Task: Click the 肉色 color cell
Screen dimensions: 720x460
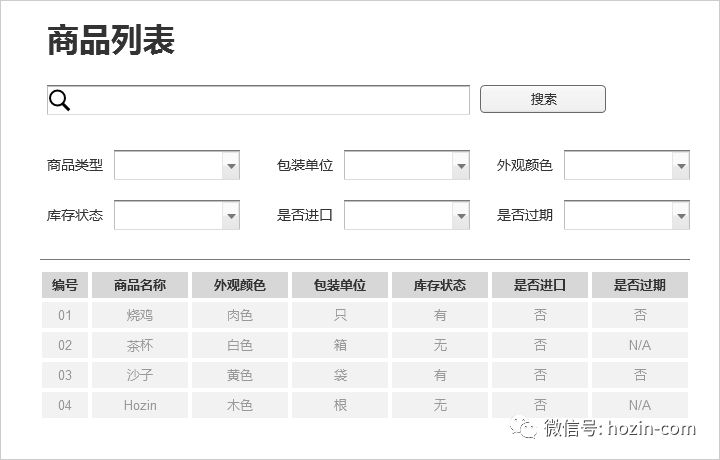Action: click(240, 315)
